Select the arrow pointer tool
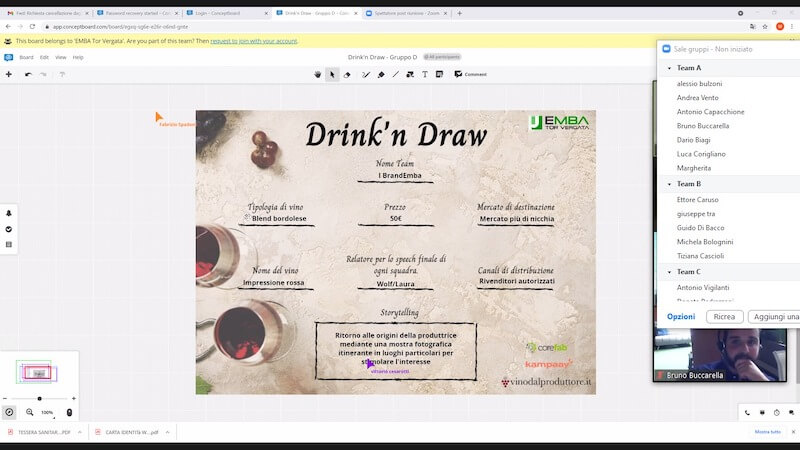Screen dimensions: 800x450 click(x=332, y=74)
